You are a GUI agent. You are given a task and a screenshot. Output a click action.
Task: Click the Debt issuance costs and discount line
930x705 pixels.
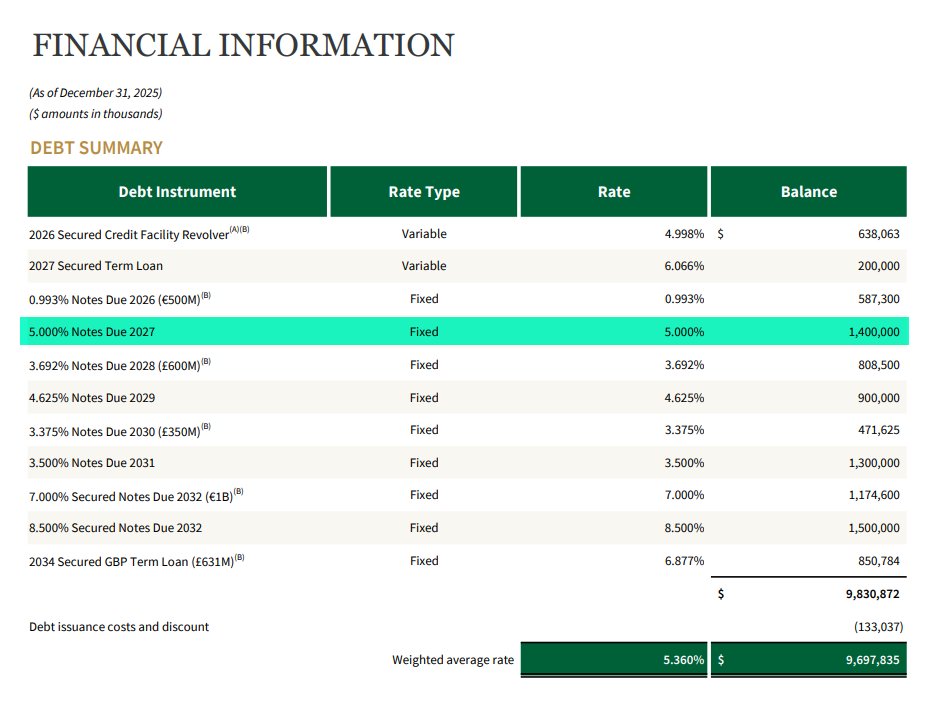[x=118, y=626]
